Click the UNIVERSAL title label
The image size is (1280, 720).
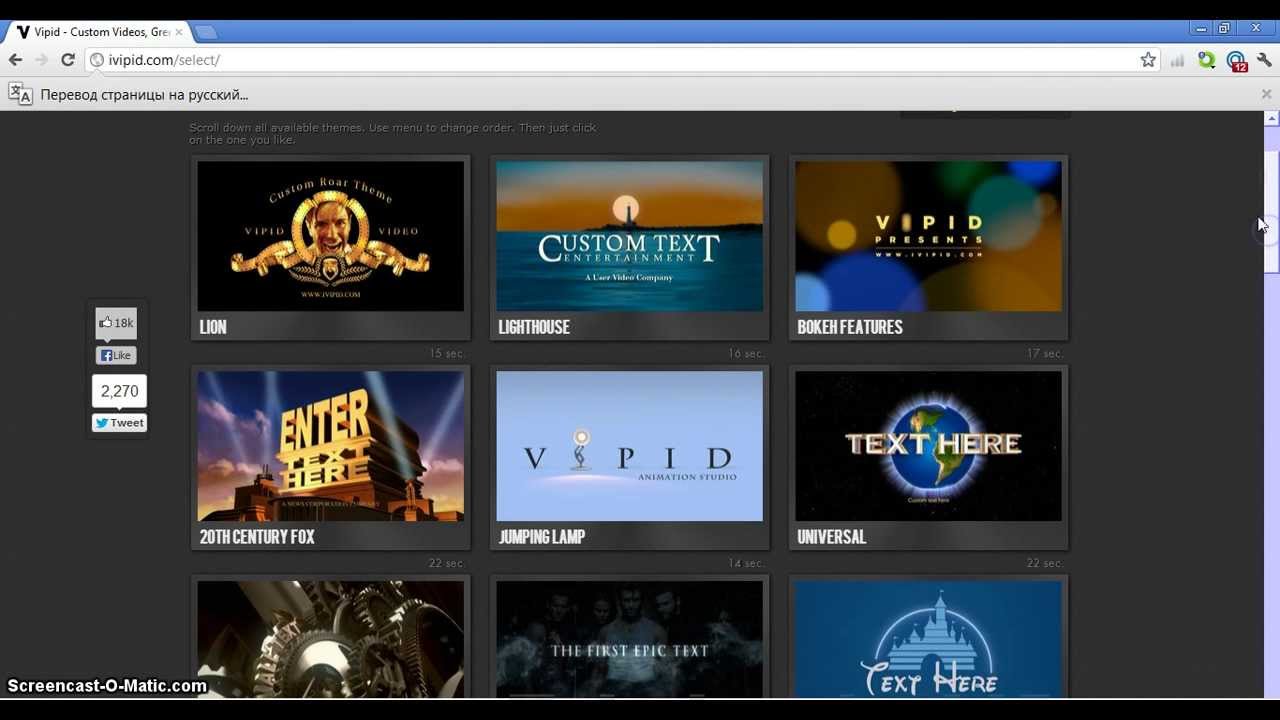[831, 537]
